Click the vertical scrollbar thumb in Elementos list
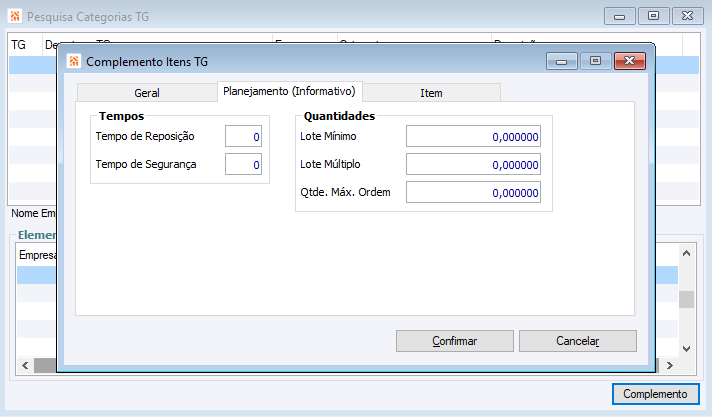This screenshot has height=417, width=712. coord(687,299)
